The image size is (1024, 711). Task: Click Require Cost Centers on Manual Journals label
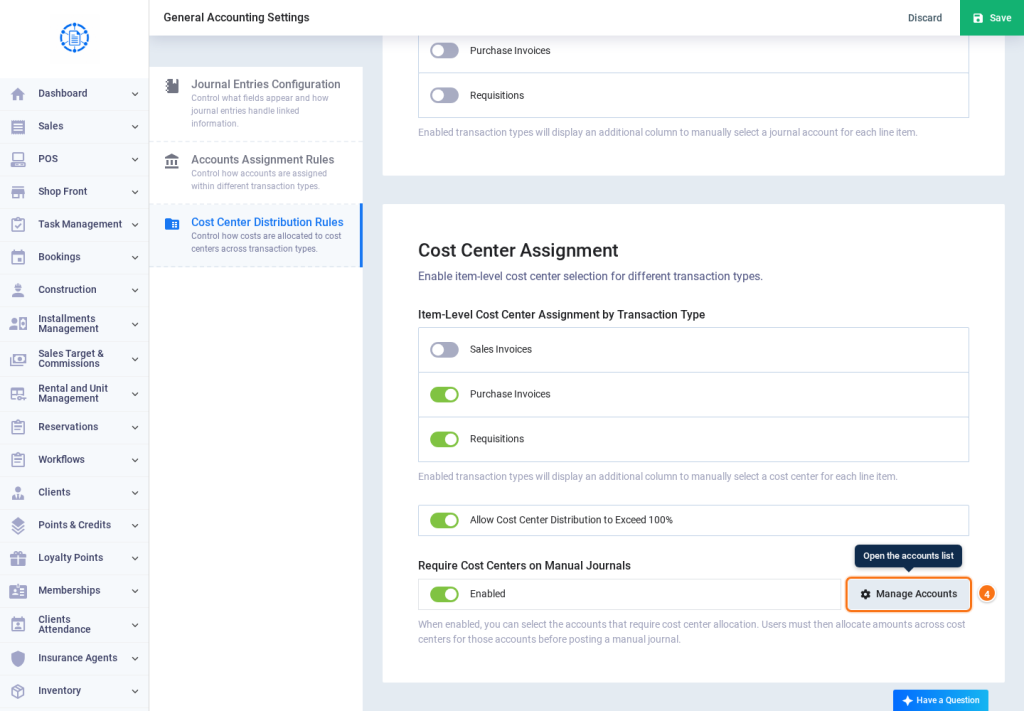pos(524,565)
